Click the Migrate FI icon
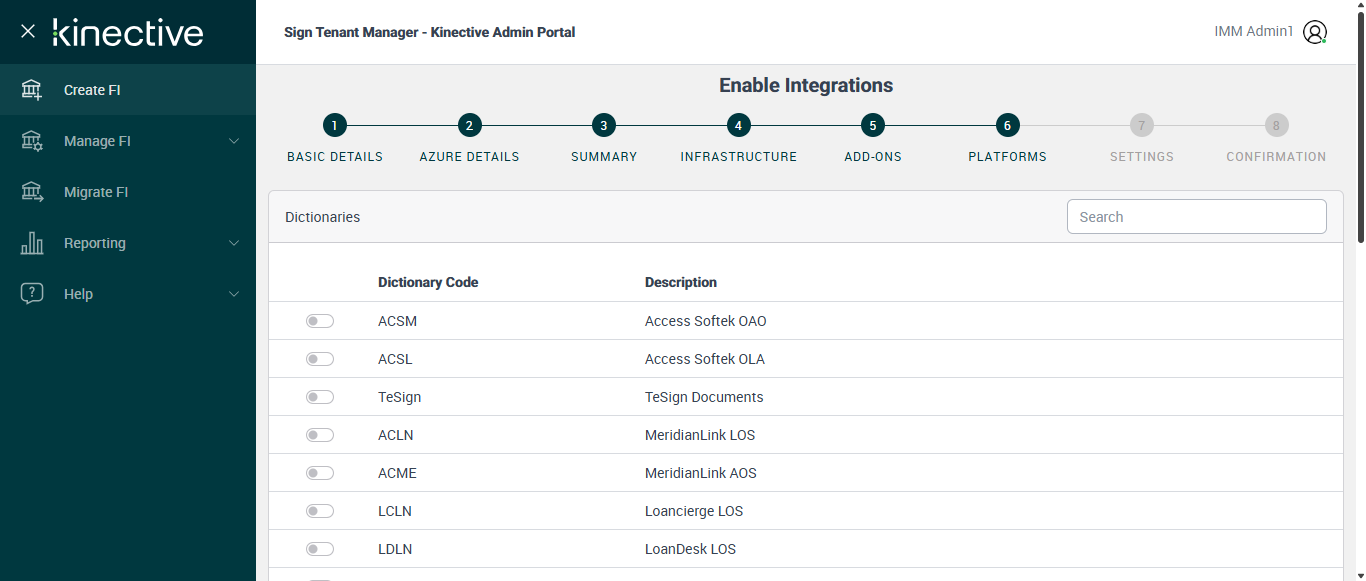This screenshot has width=1366, height=581. pyautogui.click(x=32, y=192)
